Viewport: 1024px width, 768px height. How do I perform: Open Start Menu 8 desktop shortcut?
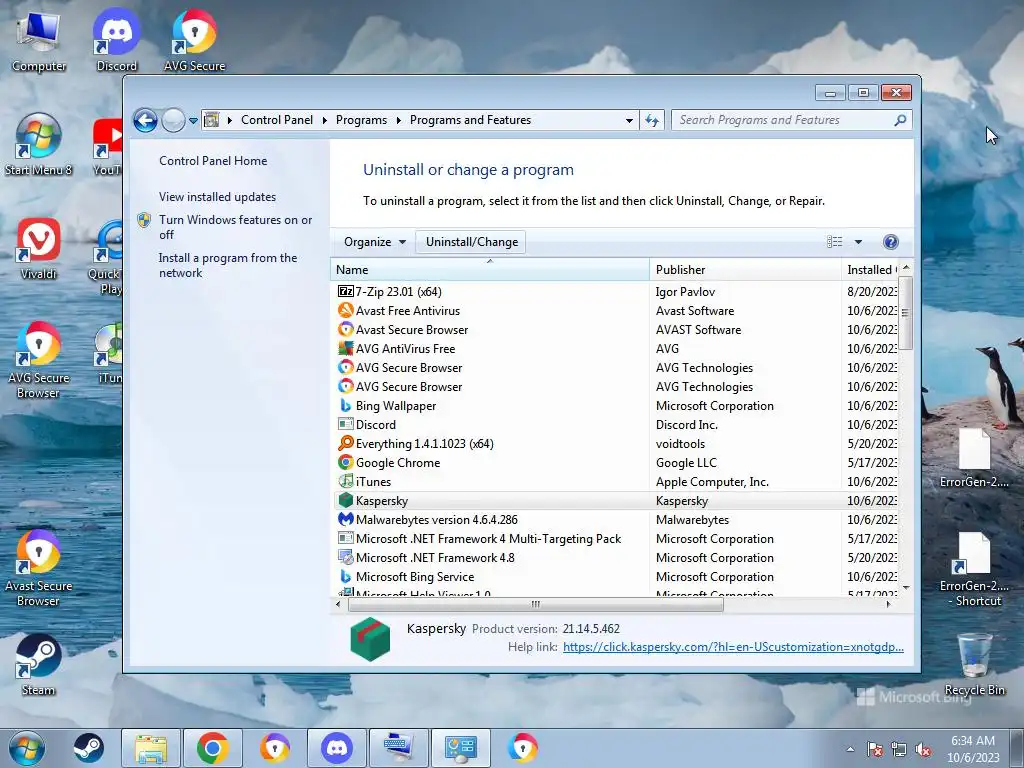39,144
